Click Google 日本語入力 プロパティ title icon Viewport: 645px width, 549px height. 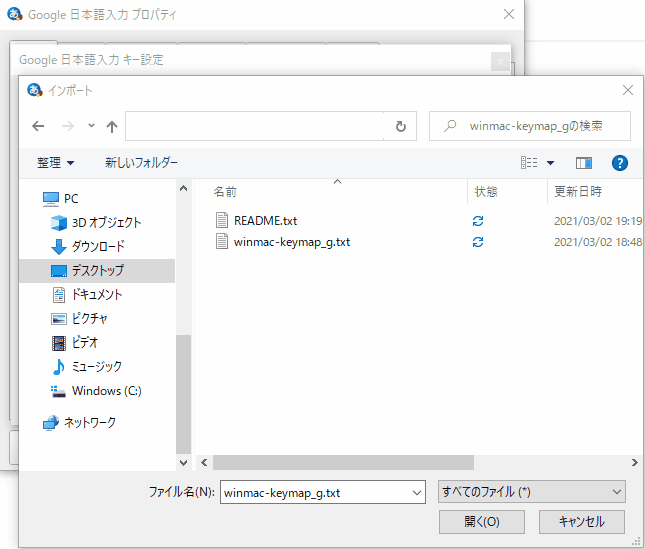(14, 14)
